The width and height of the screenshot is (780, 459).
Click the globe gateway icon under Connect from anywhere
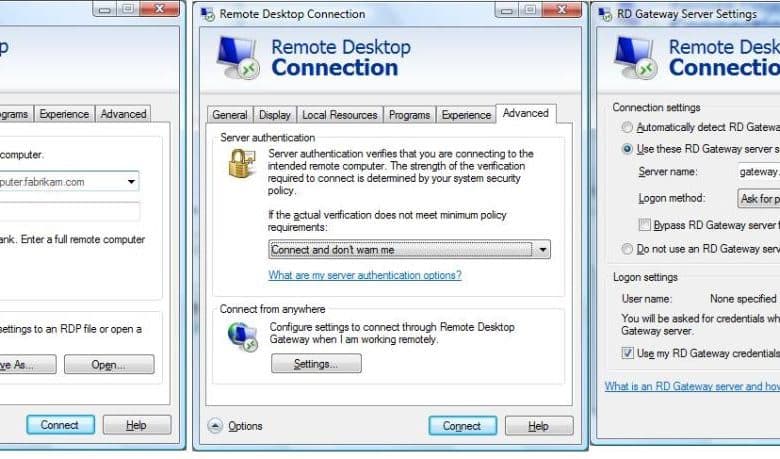[x=243, y=337]
